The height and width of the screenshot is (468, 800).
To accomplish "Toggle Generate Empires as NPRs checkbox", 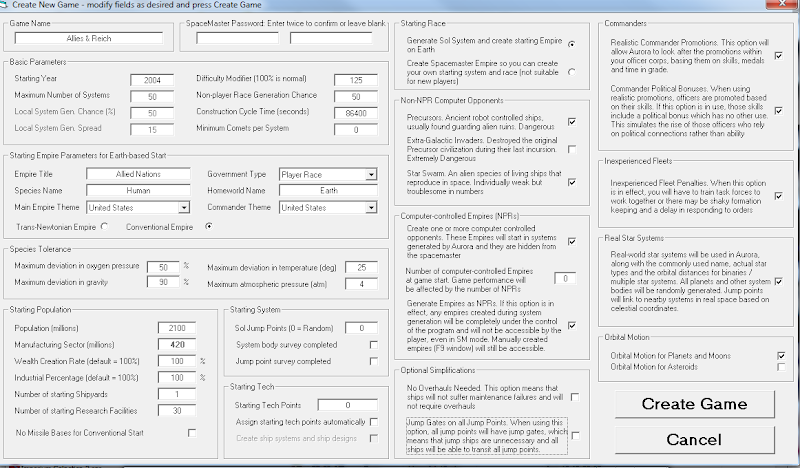I will 572,325.
